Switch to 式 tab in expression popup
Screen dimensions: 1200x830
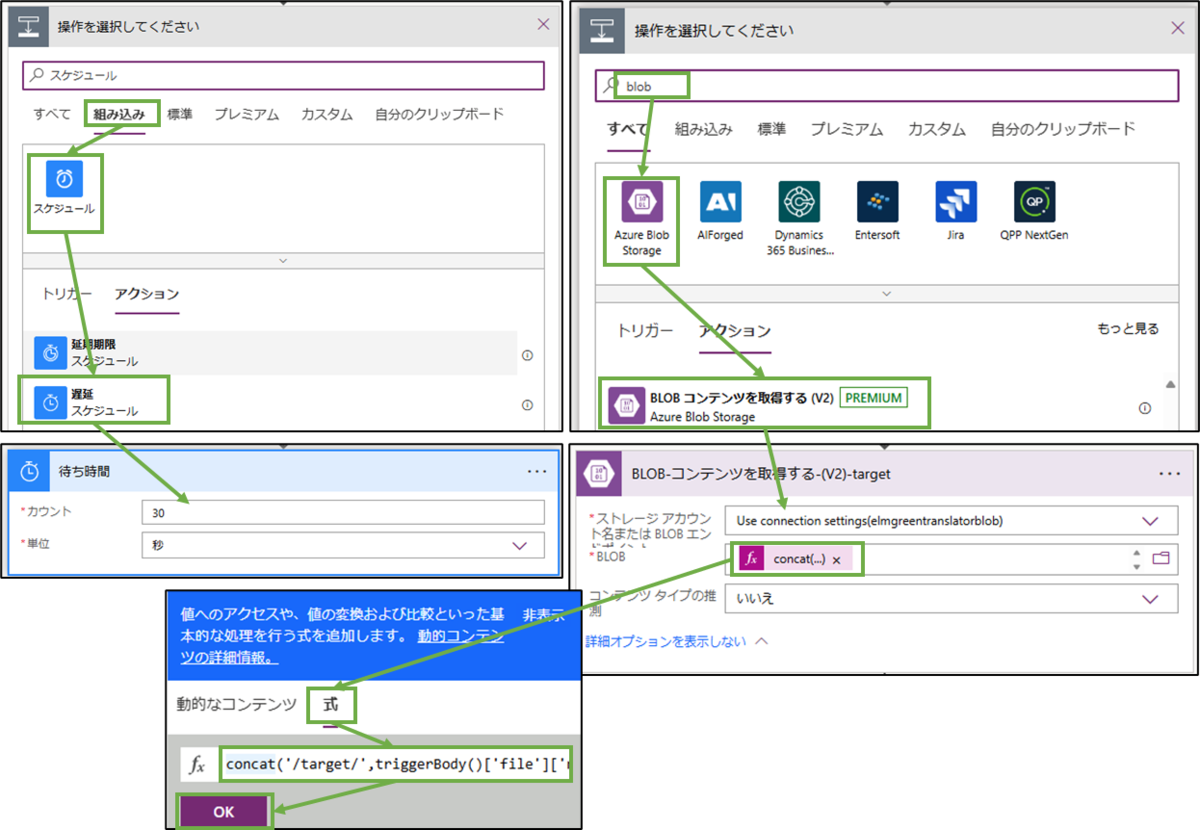[x=331, y=705]
